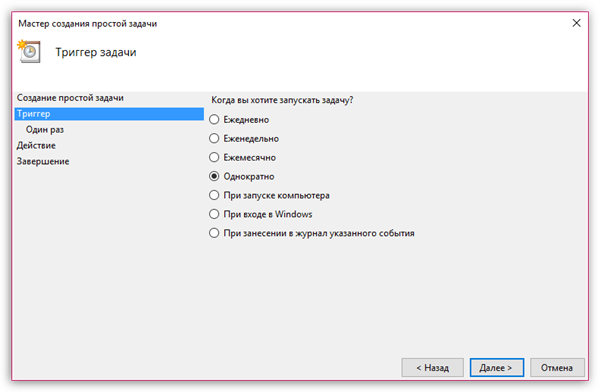
Task: Proceed with the Далее > button
Action: click(497, 368)
